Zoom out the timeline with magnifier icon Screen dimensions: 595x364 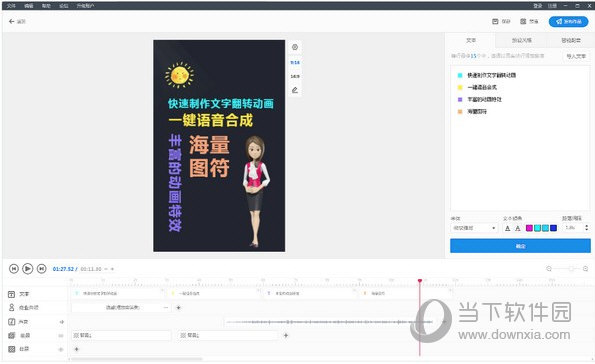(x=549, y=269)
